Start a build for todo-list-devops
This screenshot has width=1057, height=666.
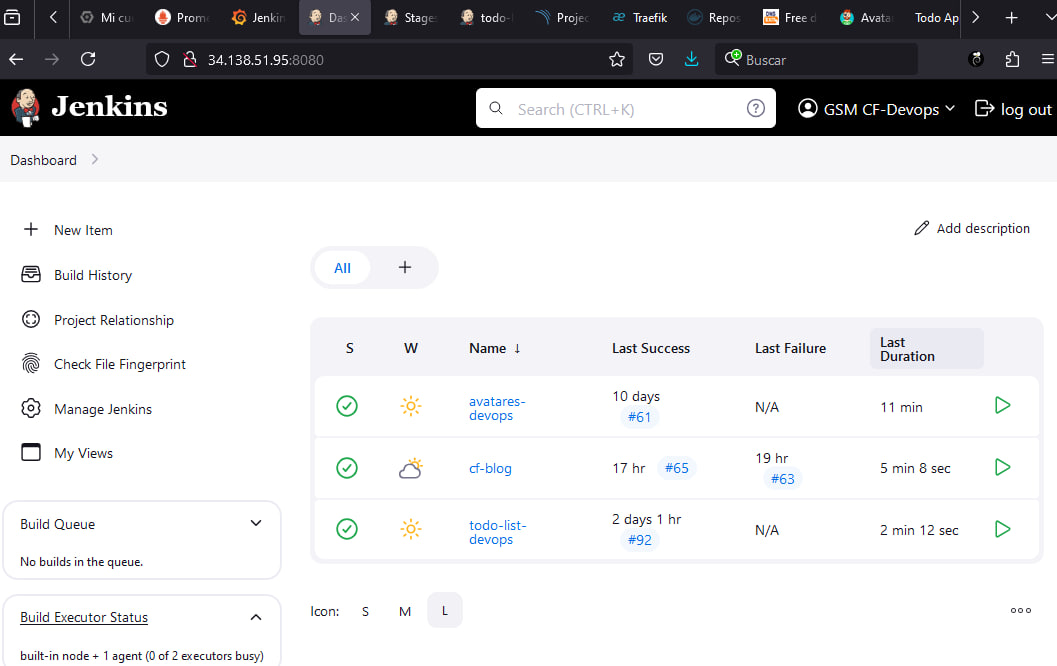(x=1002, y=529)
